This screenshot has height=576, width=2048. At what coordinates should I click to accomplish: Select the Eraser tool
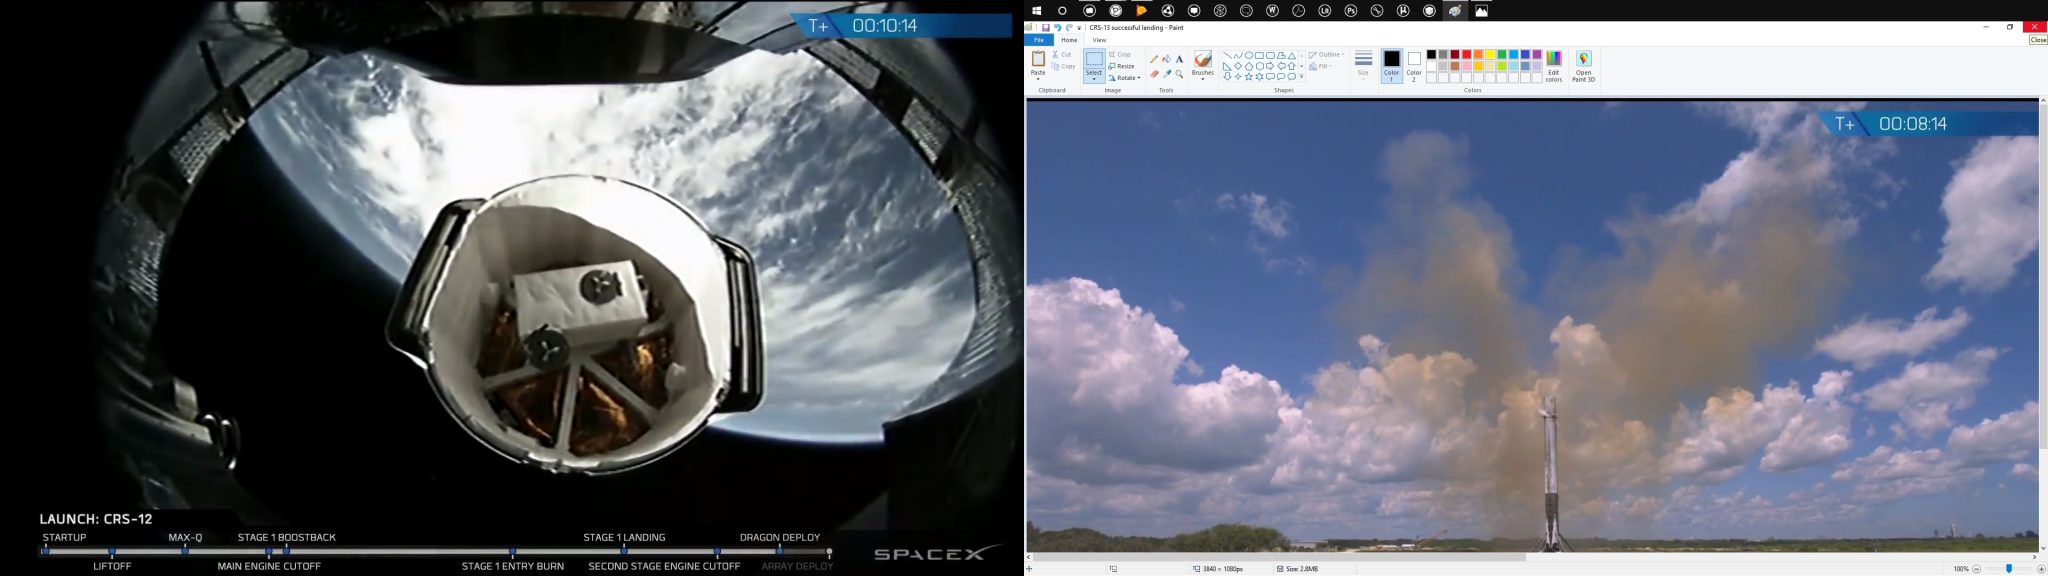pos(1154,74)
